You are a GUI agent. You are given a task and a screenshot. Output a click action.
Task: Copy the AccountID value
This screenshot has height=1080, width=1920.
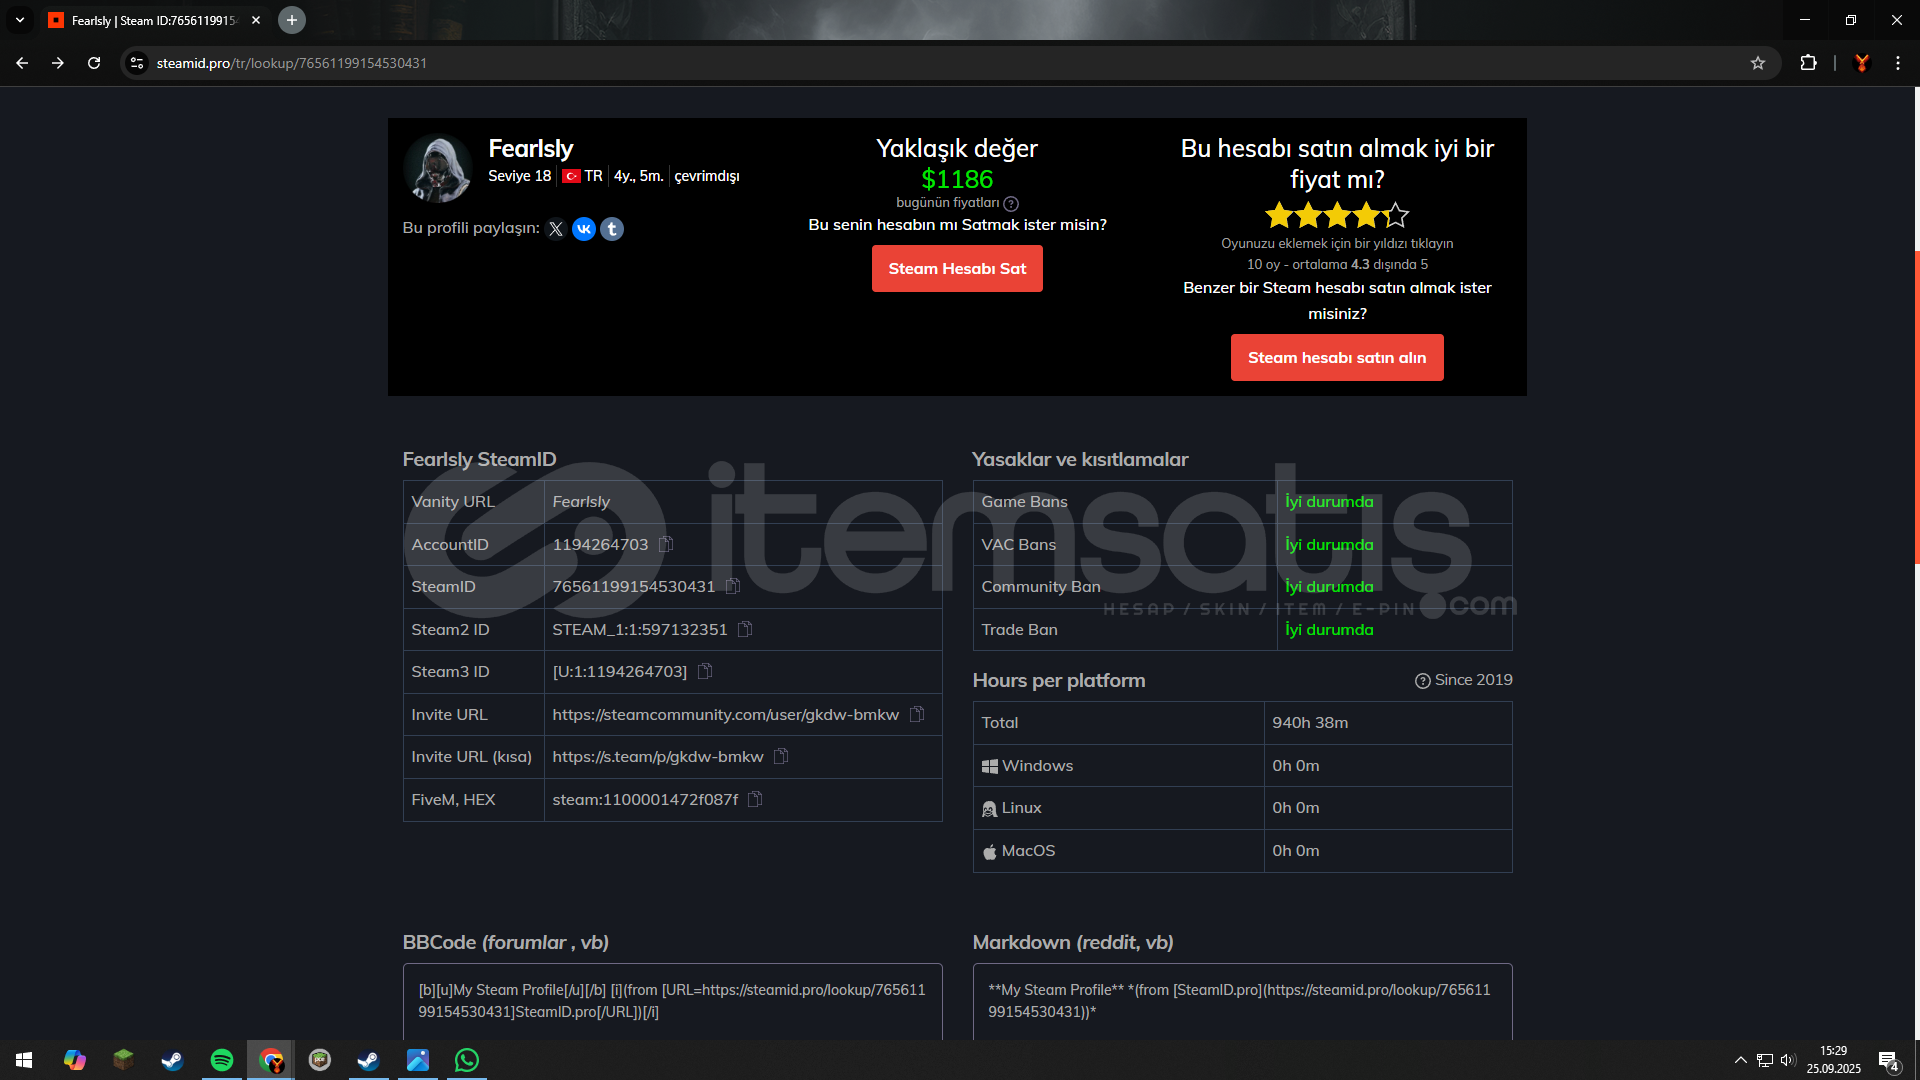coord(666,544)
